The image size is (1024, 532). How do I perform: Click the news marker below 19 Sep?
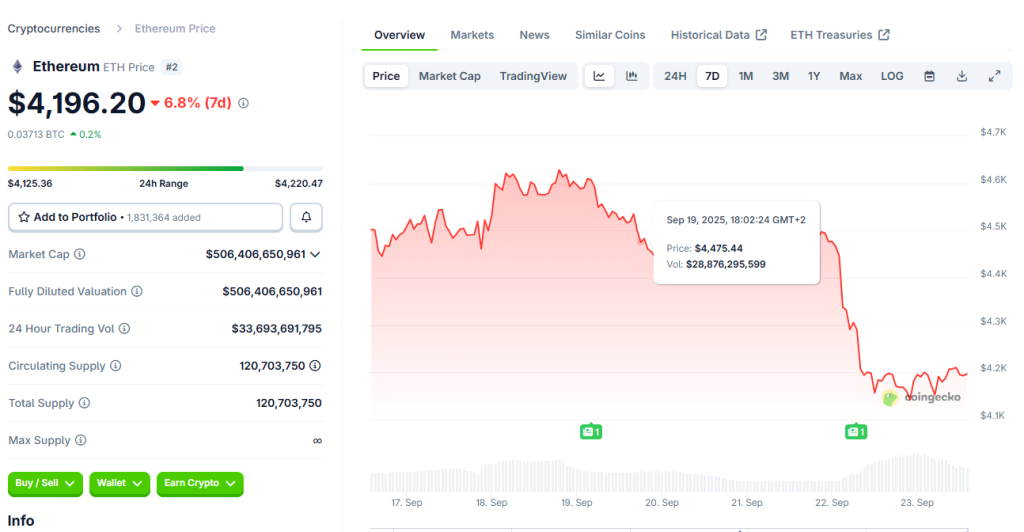coord(590,432)
